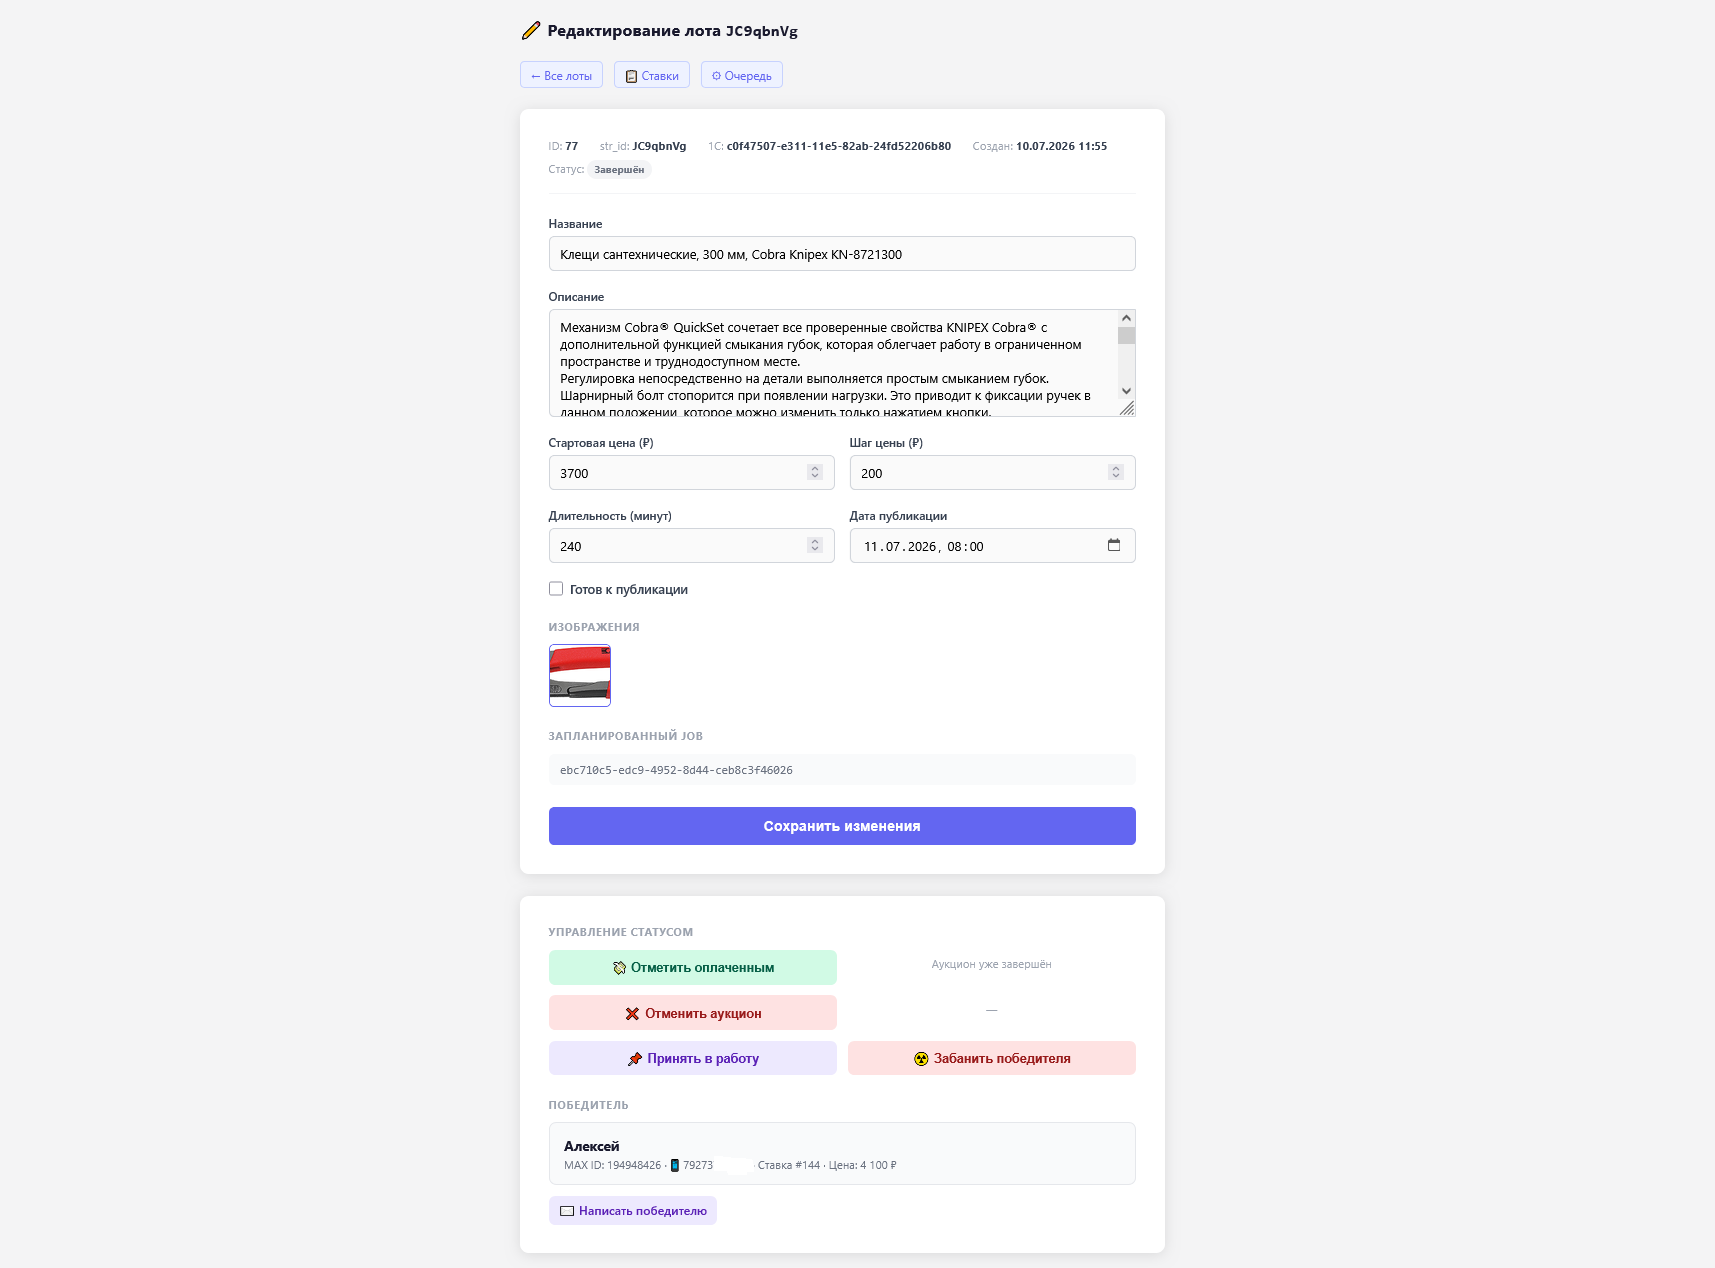Click Принять в работу button
This screenshot has height=1268, width=1715.
pos(693,1058)
